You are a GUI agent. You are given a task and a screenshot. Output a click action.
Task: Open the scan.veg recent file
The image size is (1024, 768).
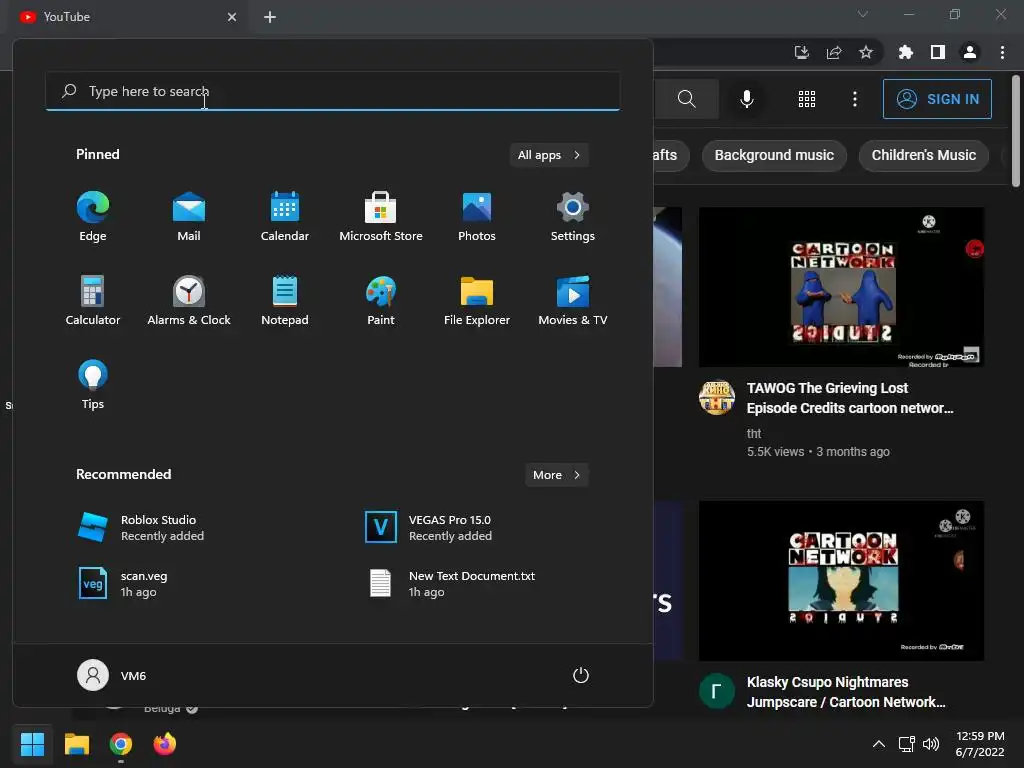[x=122, y=584]
